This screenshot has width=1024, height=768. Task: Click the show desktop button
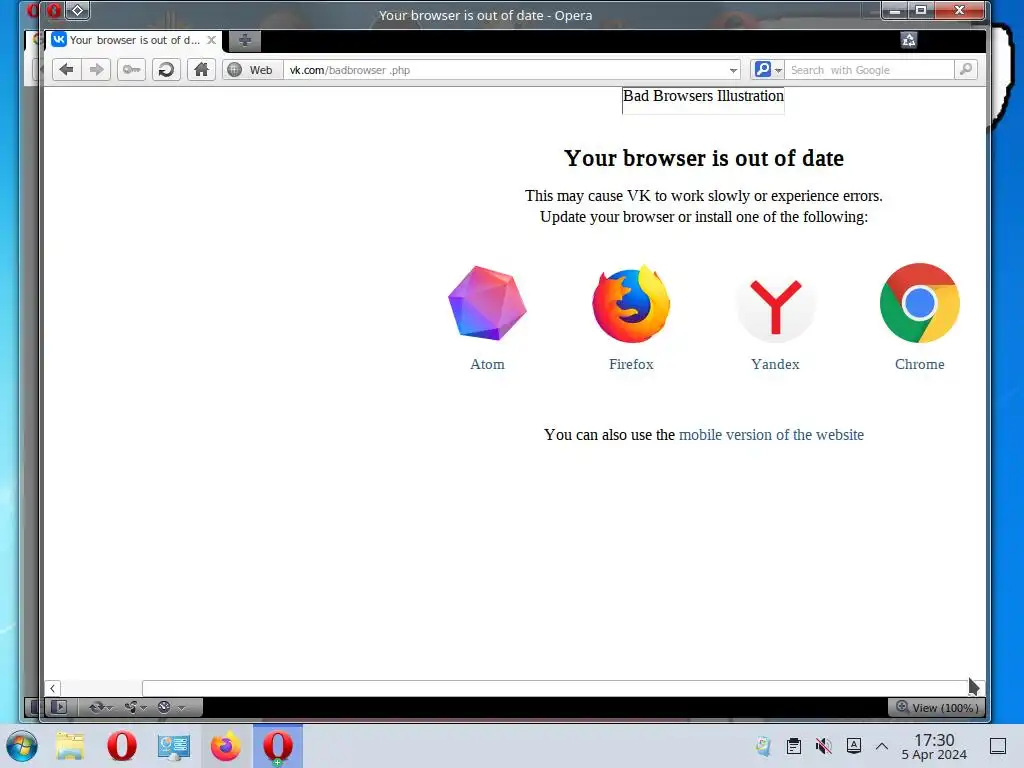998,746
